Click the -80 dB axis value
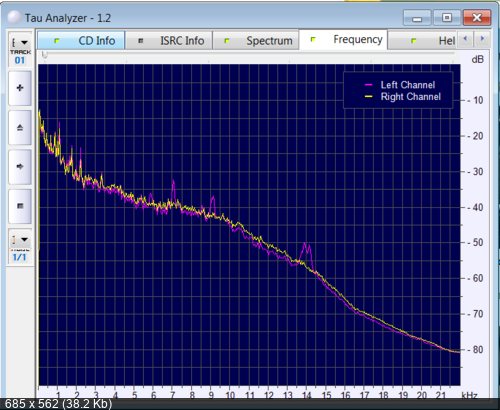 [475, 350]
